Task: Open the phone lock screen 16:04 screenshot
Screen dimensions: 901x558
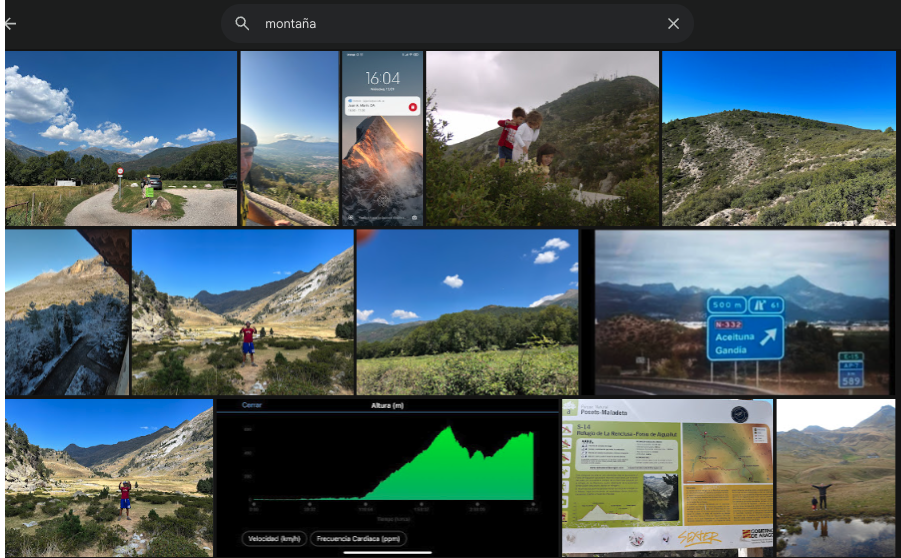Action: coord(383,138)
